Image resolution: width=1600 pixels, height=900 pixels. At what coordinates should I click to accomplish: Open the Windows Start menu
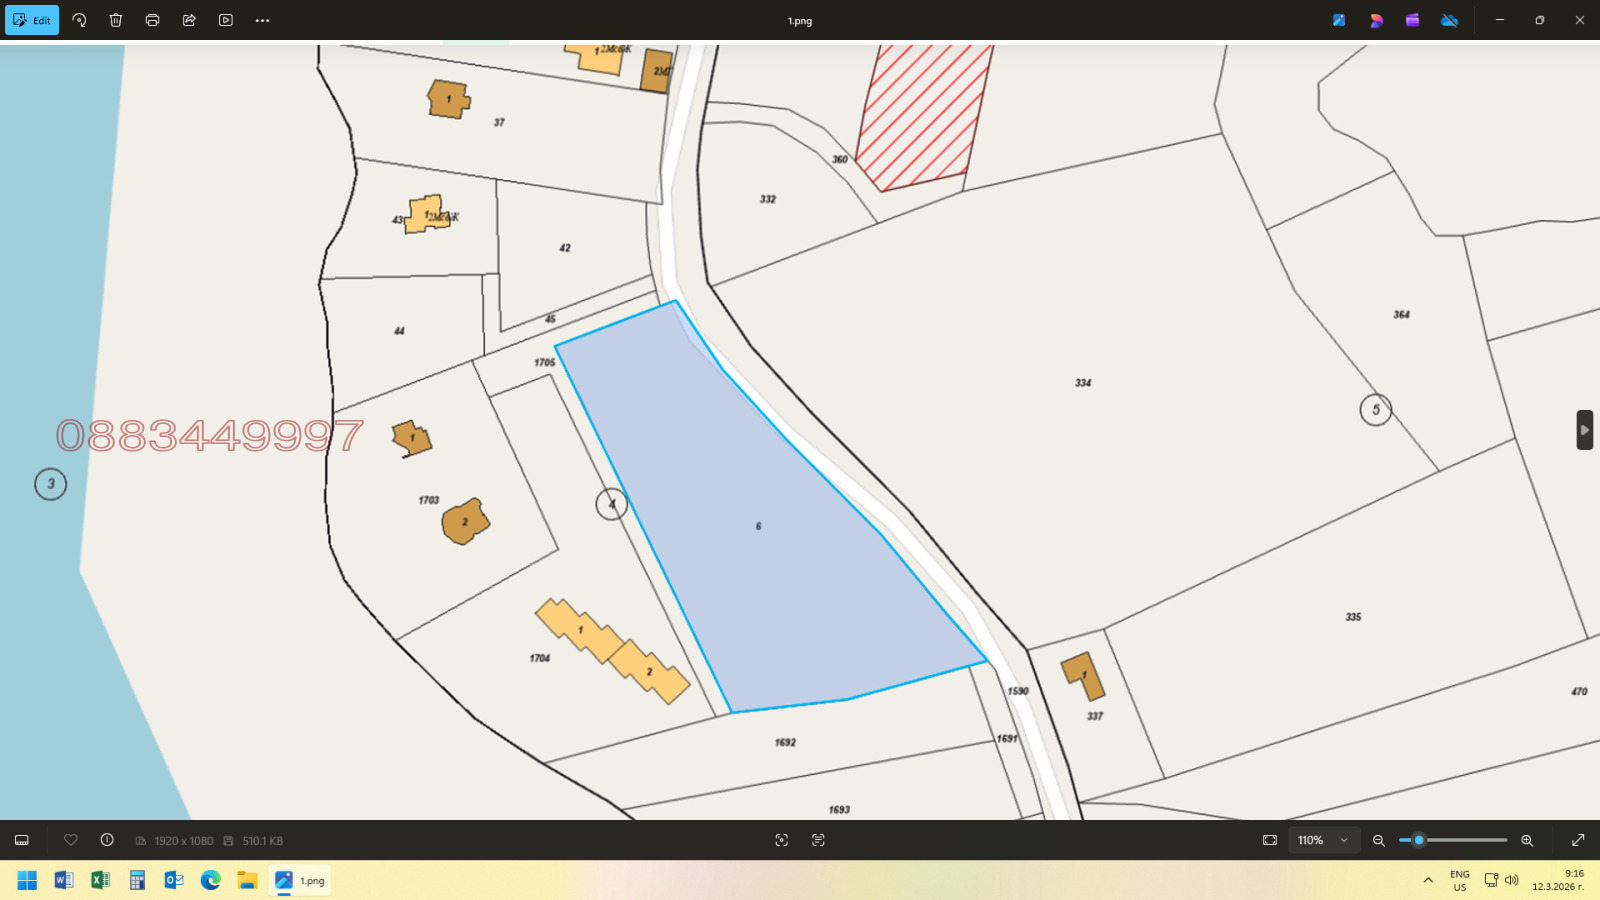point(27,880)
